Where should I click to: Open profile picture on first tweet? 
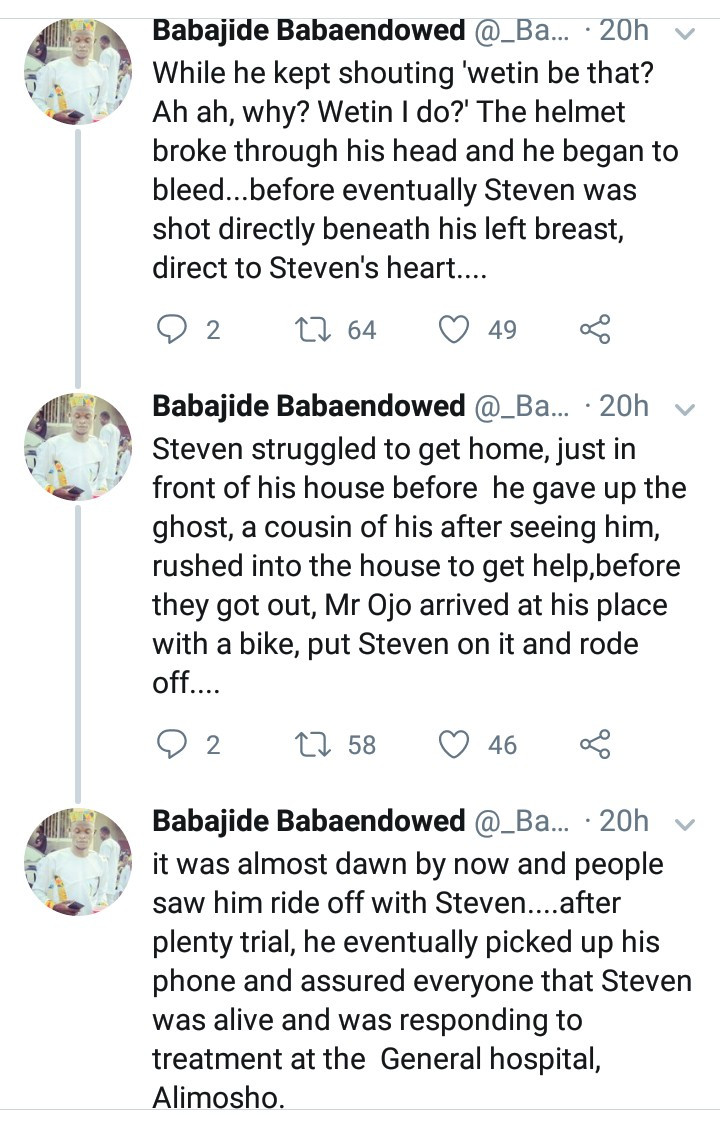click(x=78, y=72)
